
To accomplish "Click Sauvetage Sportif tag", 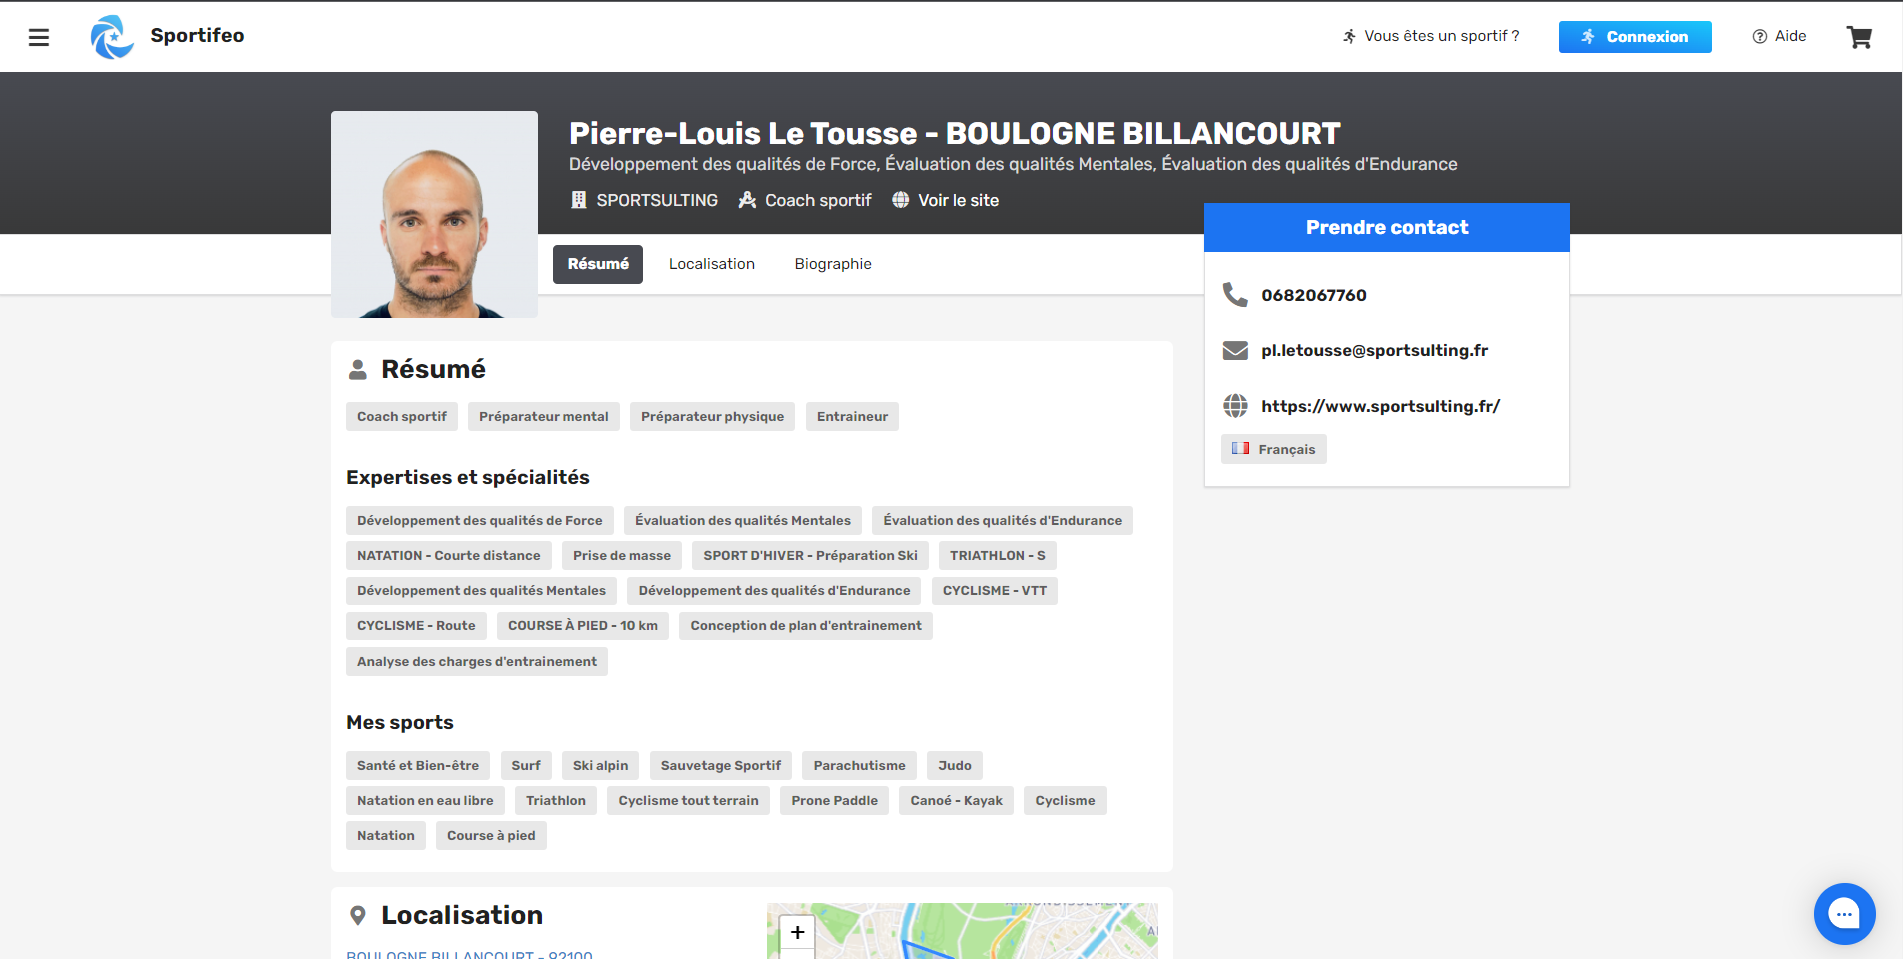I will click(x=721, y=766).
